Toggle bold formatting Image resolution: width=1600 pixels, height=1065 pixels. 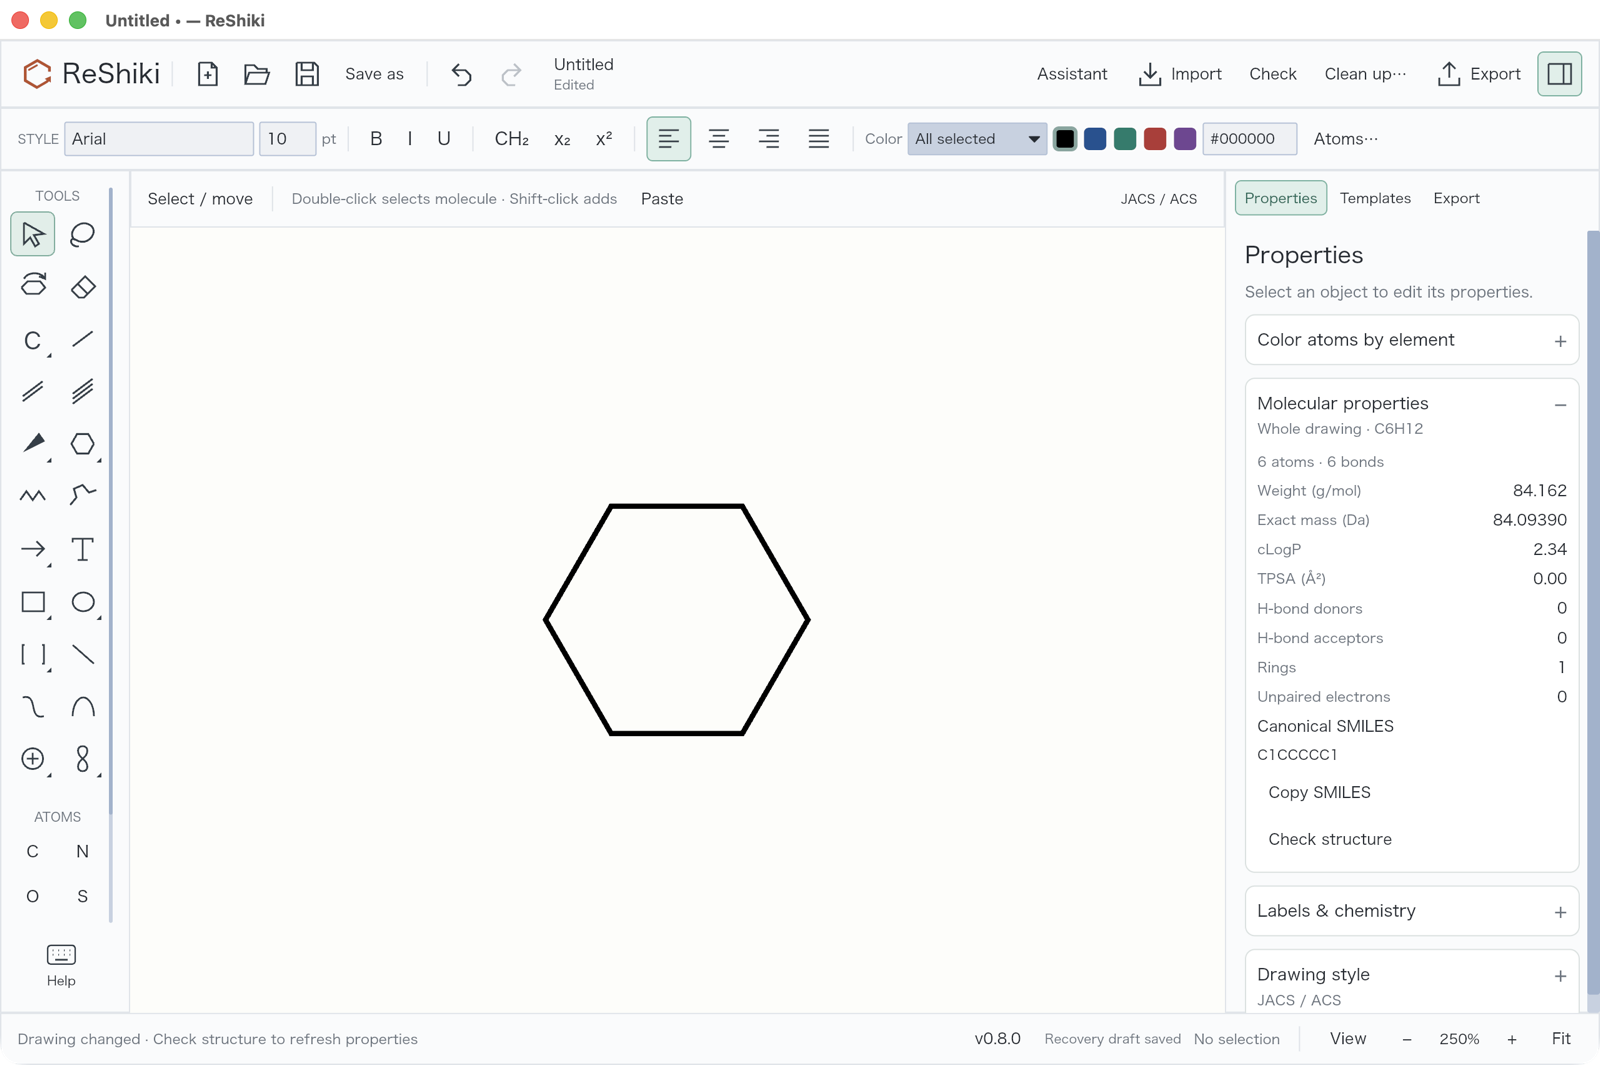click(376, 139)
